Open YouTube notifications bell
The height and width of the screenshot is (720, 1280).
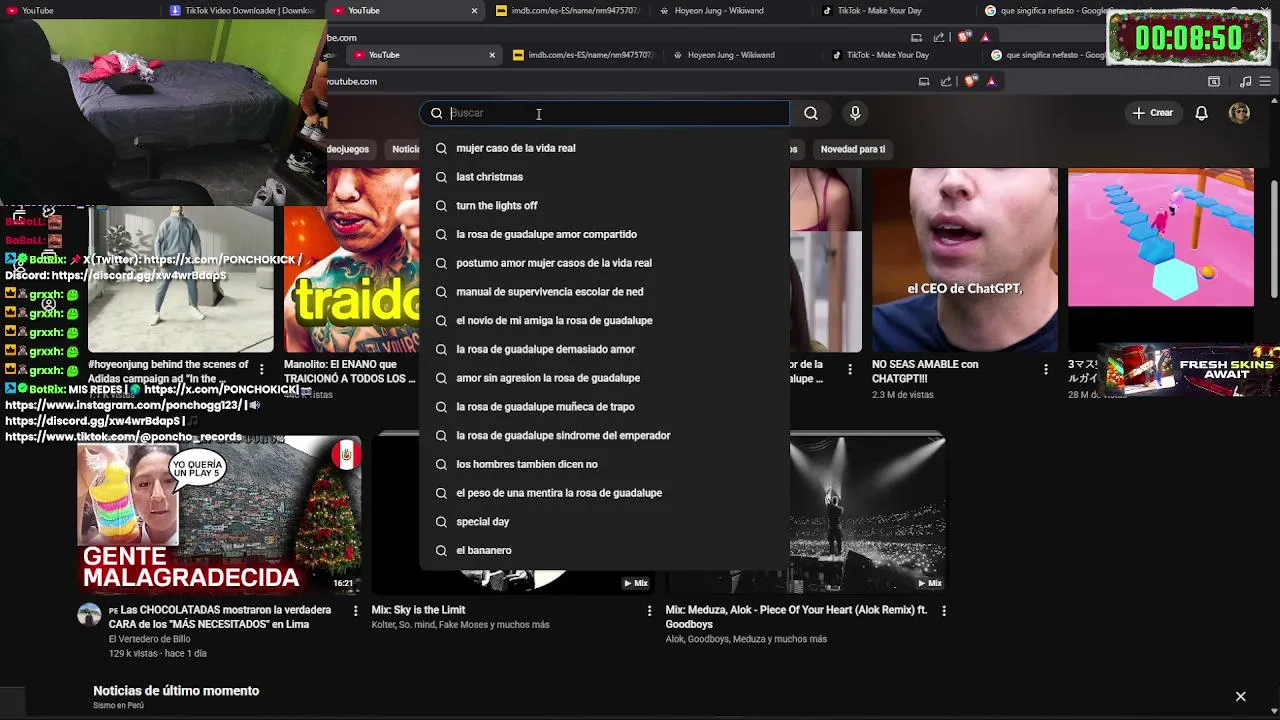pos(1202,113)
